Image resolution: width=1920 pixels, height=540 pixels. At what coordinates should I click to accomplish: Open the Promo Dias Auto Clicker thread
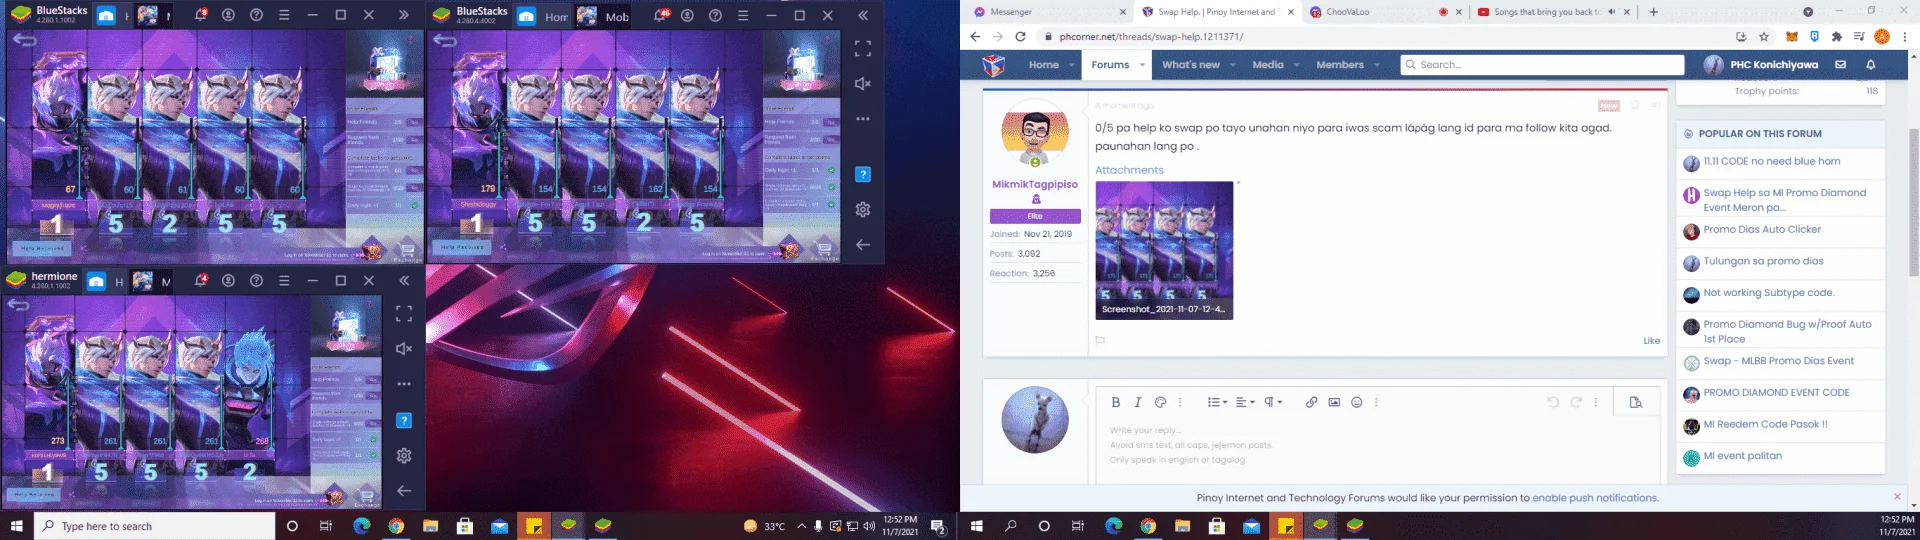(1762, 229)
